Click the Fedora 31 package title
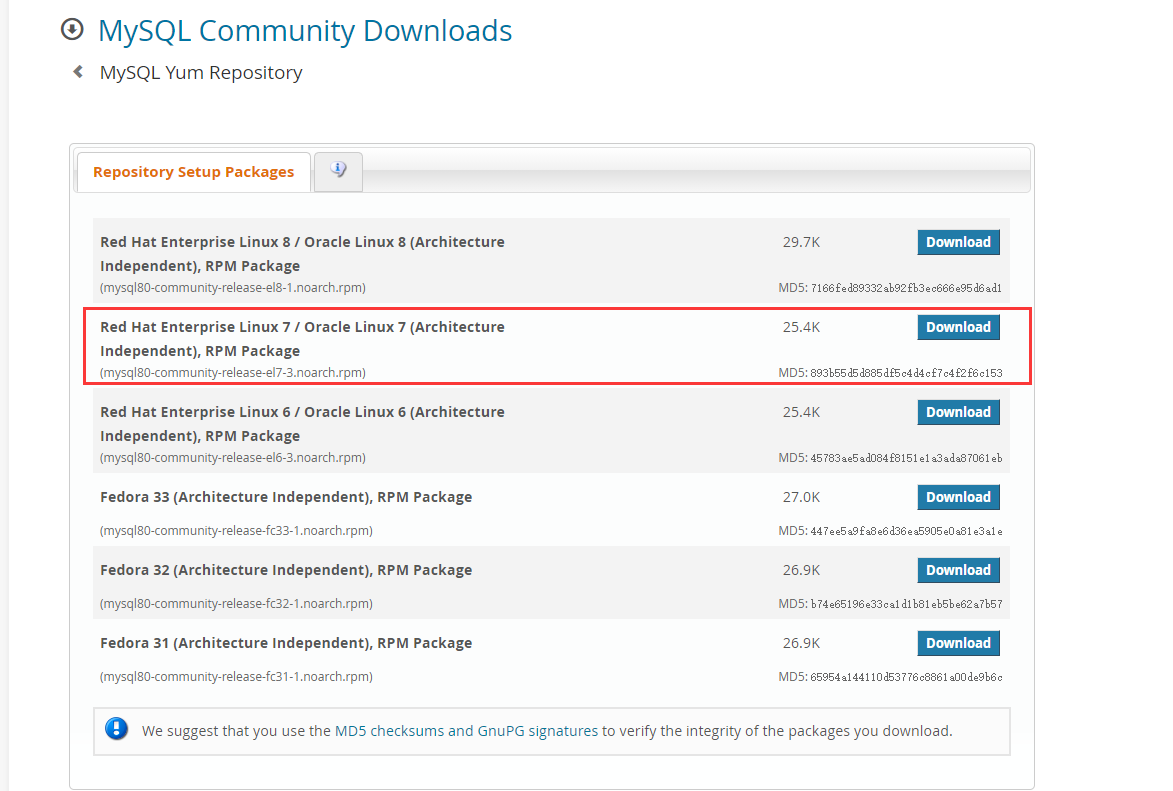The width and height of the screenshot is (1173, 791). click(286, 644)
